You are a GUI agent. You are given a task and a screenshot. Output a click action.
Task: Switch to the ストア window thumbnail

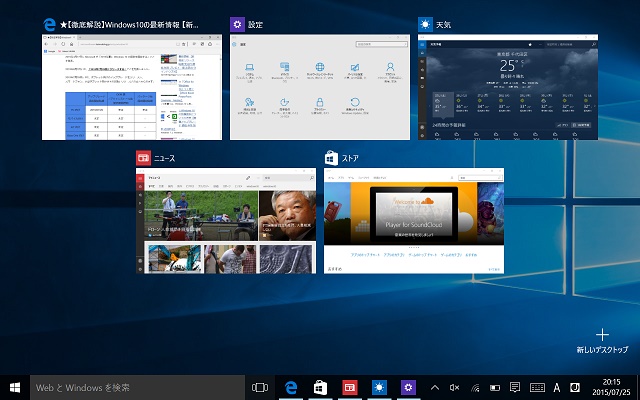tap(414, 220)
